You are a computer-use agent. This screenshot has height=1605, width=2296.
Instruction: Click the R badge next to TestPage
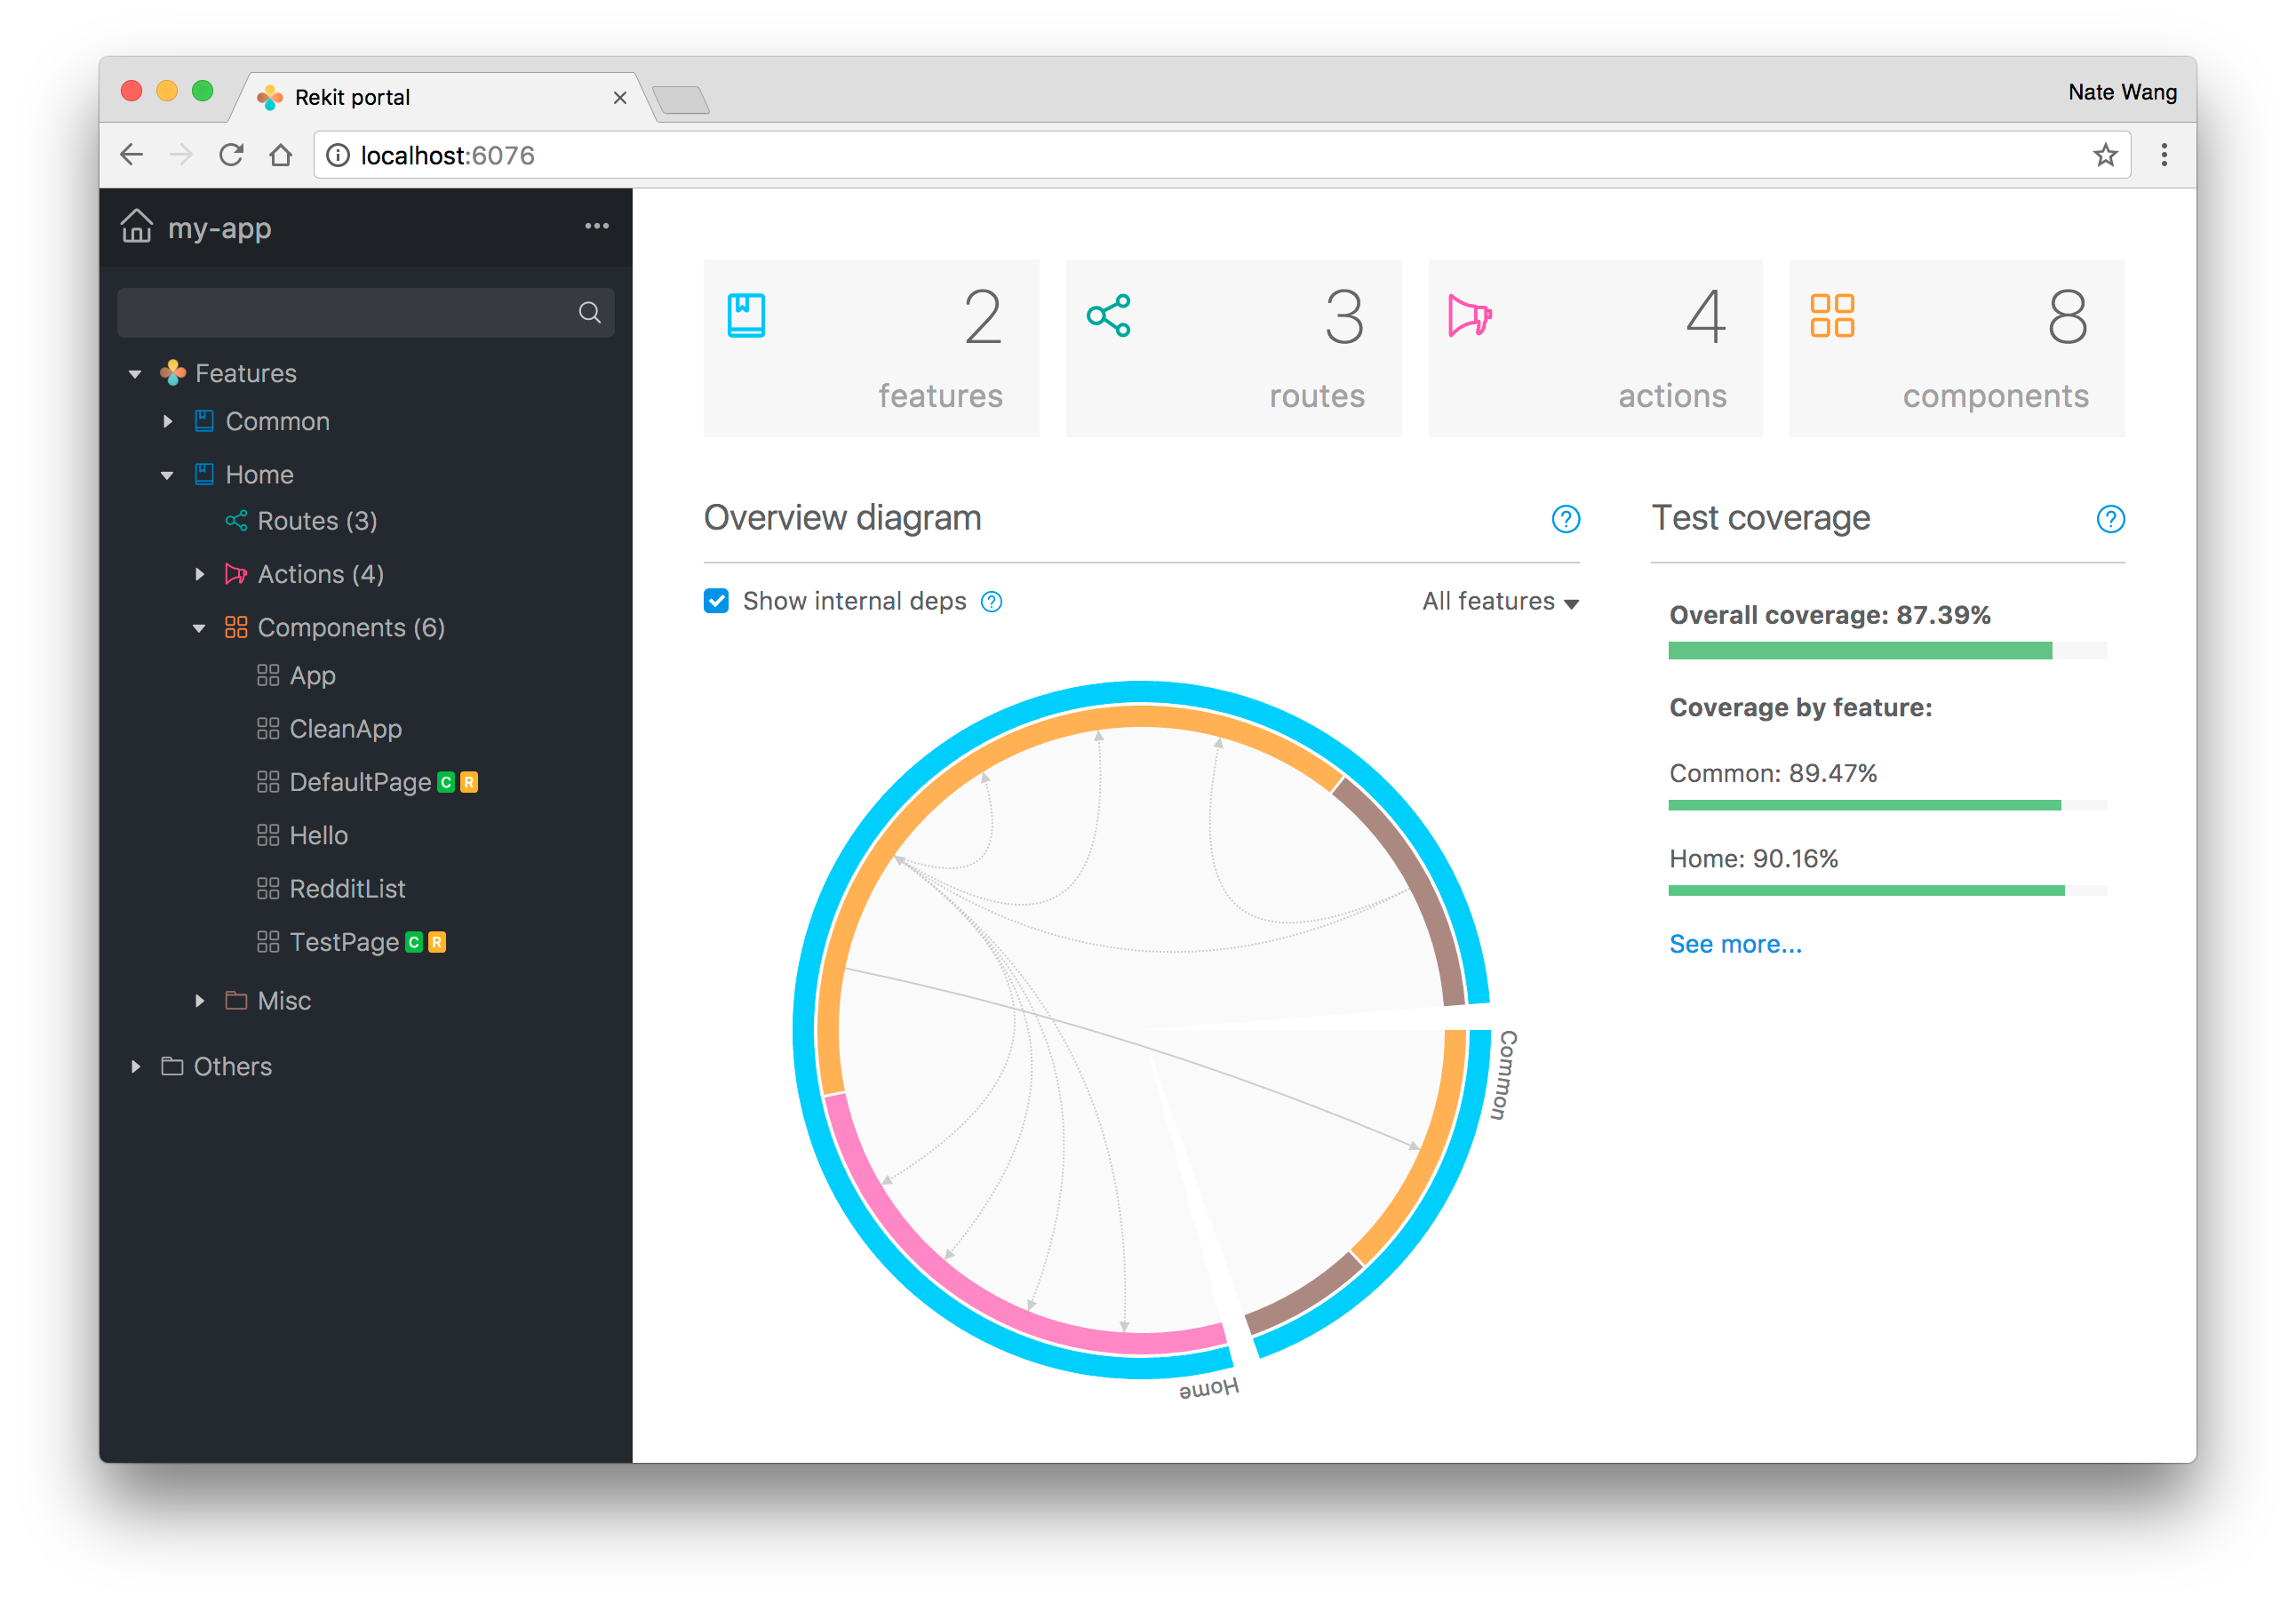click(437, 942)
